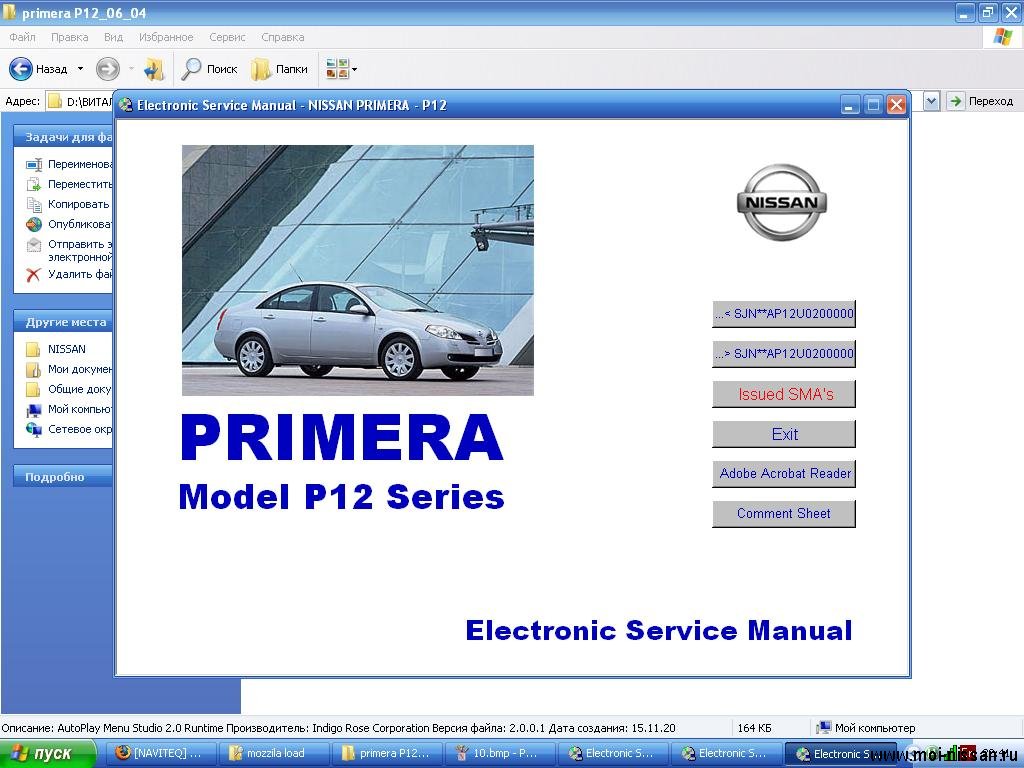Toggle the Папки folders pane button
The width and height of the screenshot is (1024, 768).
tap(280, 69)
